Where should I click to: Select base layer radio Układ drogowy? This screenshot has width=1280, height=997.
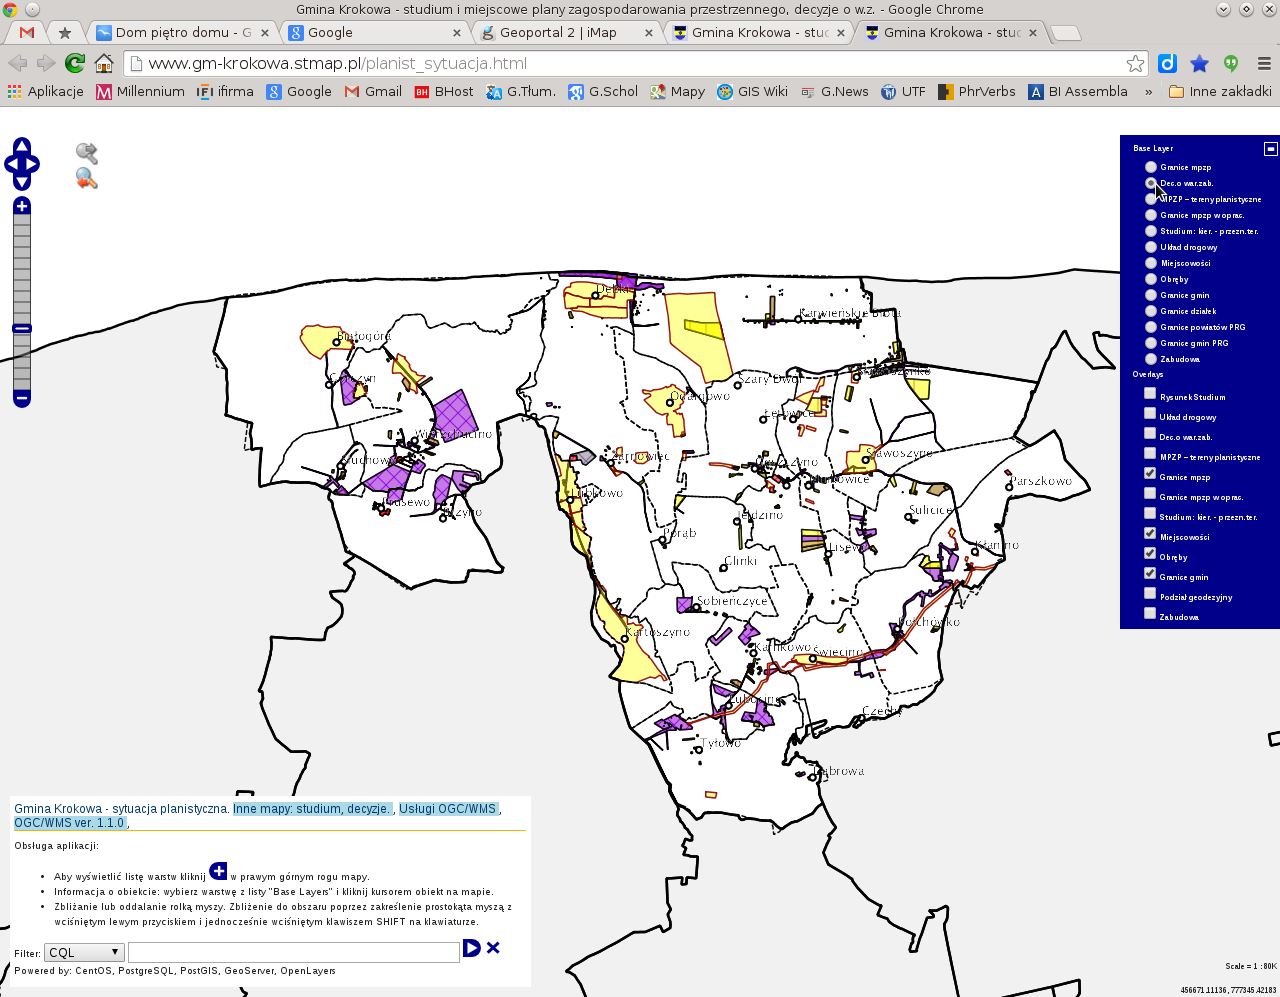(x=1151, y=247)
